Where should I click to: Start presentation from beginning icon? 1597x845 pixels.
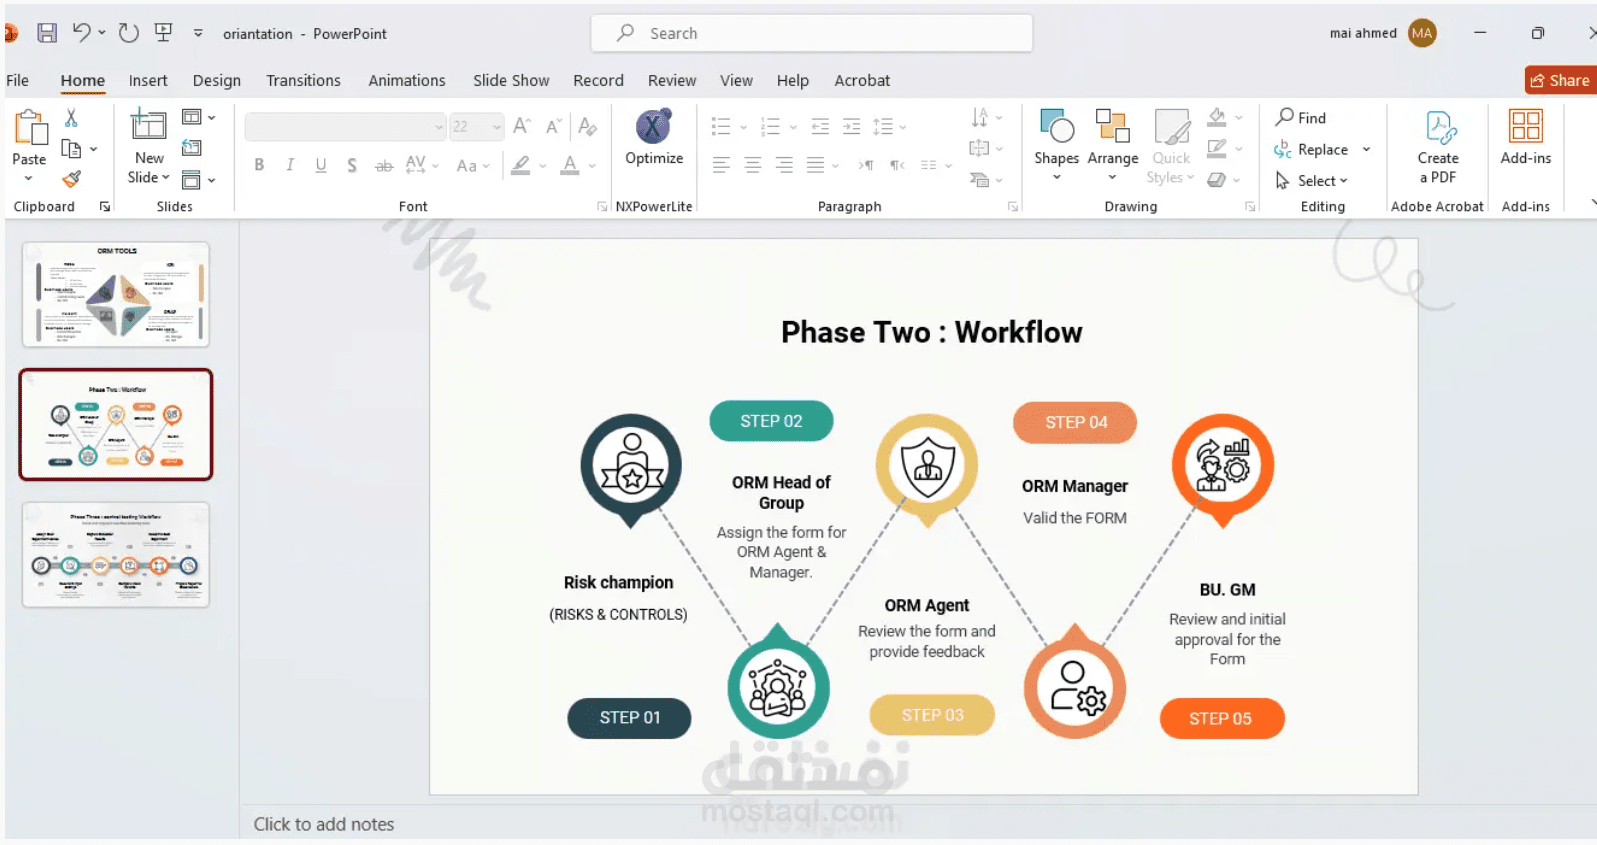(x=164, y=33)
